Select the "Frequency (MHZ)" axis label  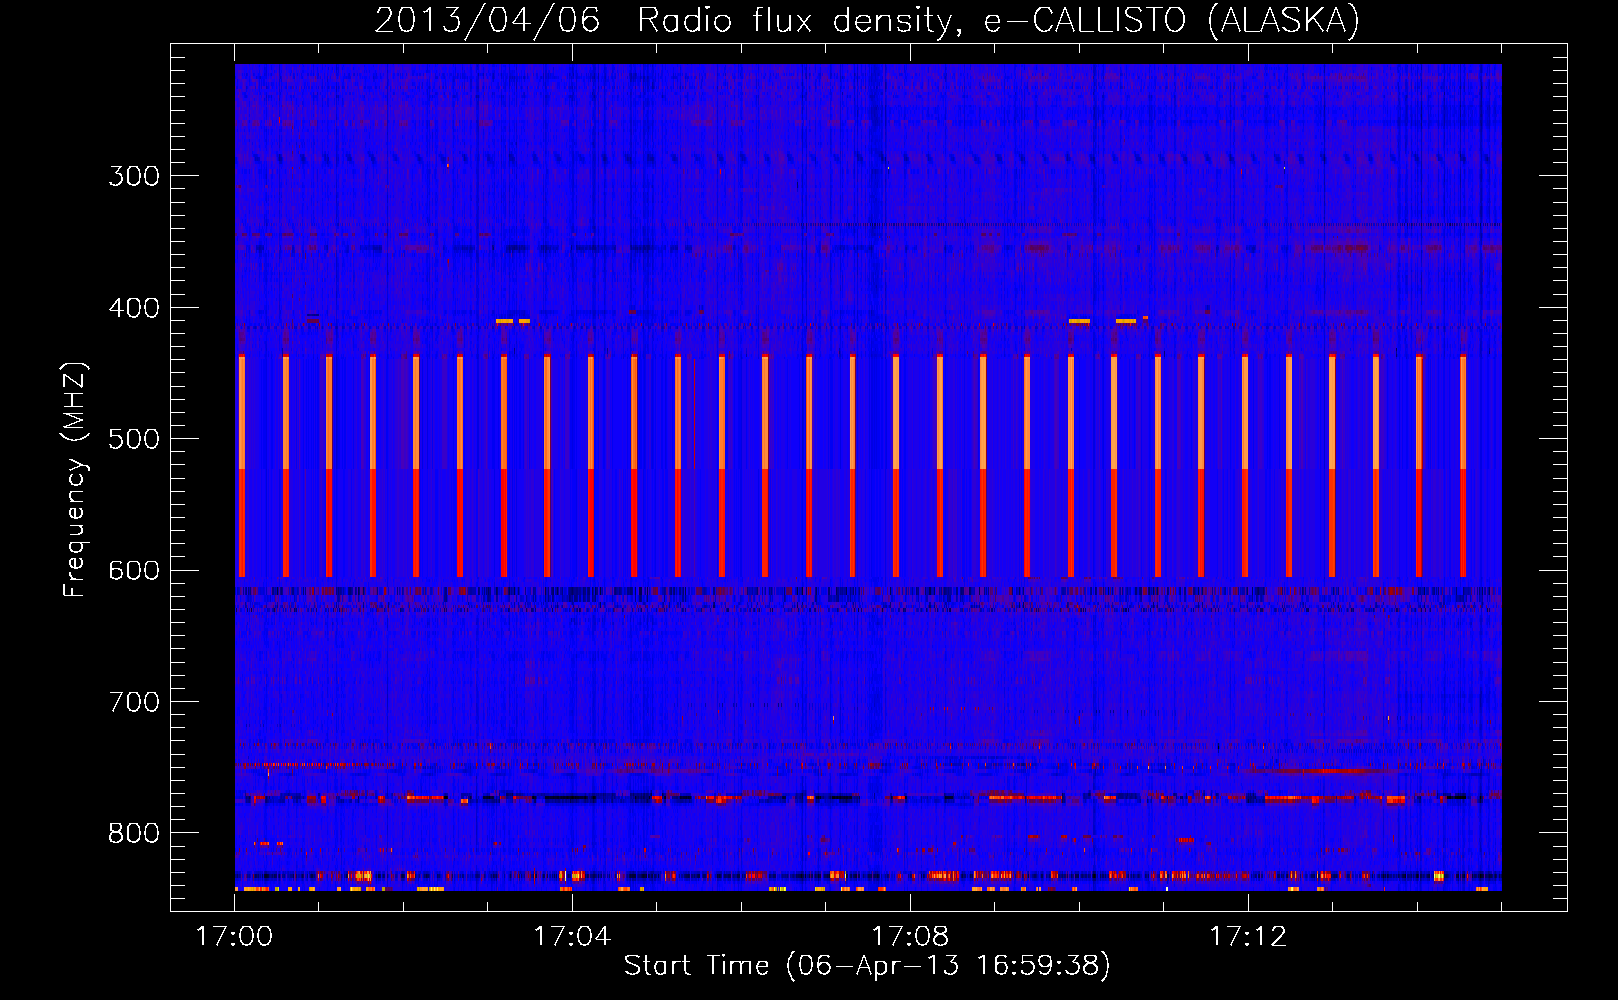coord(75,479)
